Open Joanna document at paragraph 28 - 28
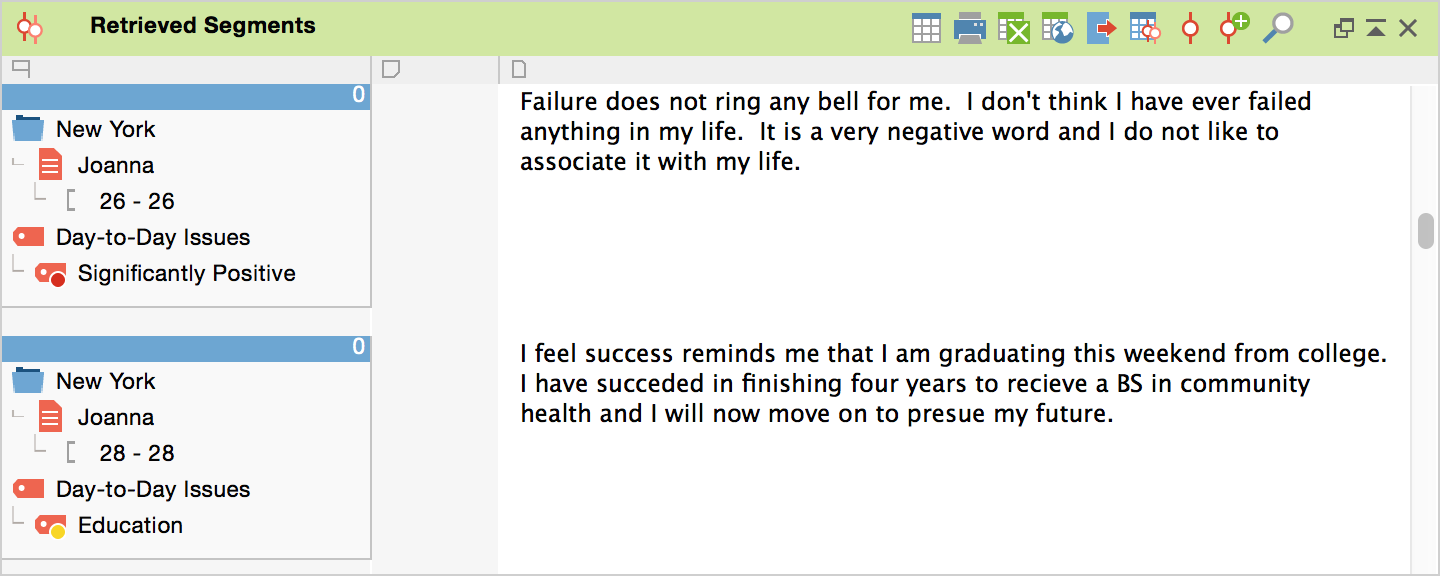Image resolution: width=1440 pixels, height=576 pixels. (x=137, y=454)
